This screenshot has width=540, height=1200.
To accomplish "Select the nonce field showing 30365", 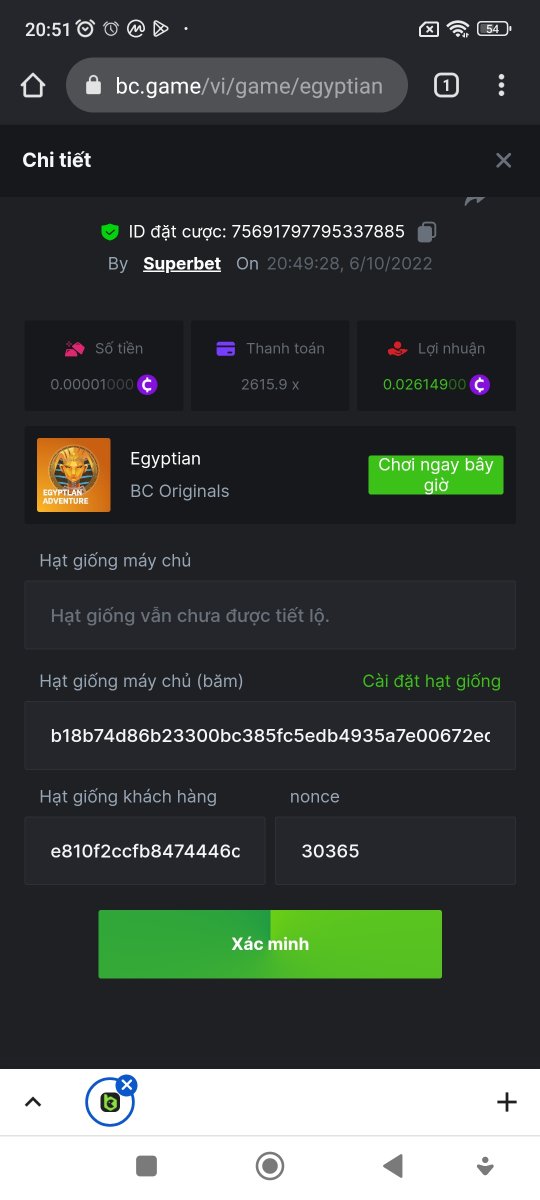I will click(x=395, y=851).
